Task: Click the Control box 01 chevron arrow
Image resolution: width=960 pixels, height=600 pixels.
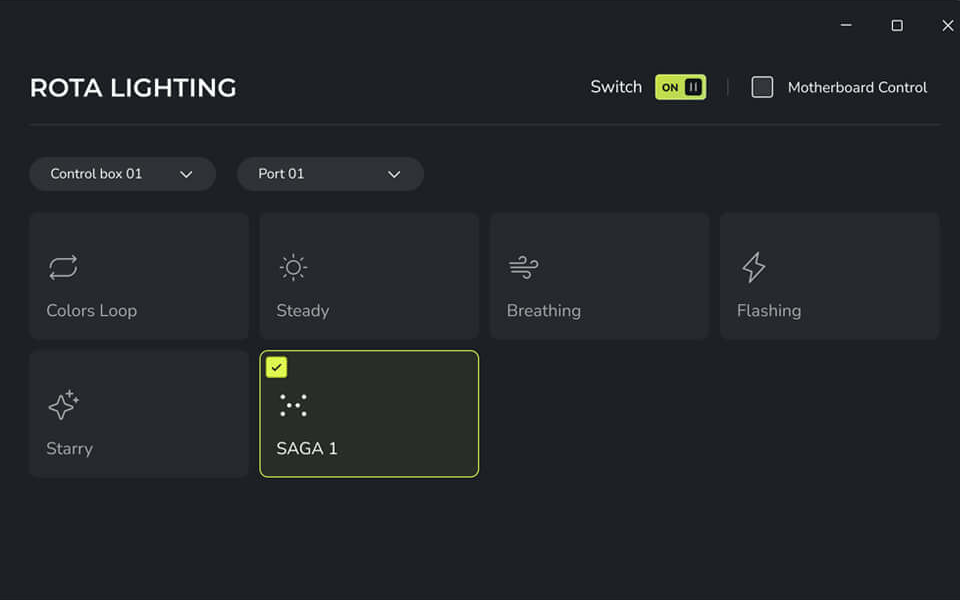Action: (x=186, y=174)
